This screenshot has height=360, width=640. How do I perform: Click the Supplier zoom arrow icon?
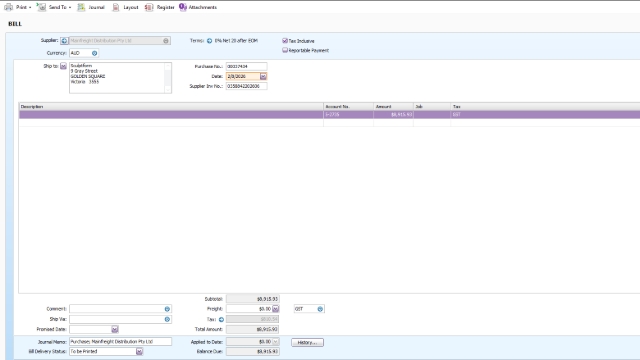click(64, 40)
